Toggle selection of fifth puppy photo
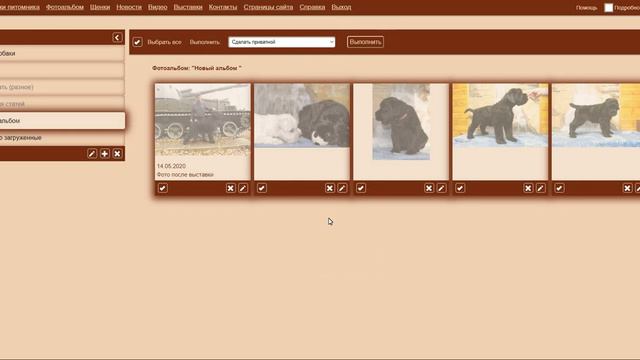 pyautogui.click(x=559, y=188)
